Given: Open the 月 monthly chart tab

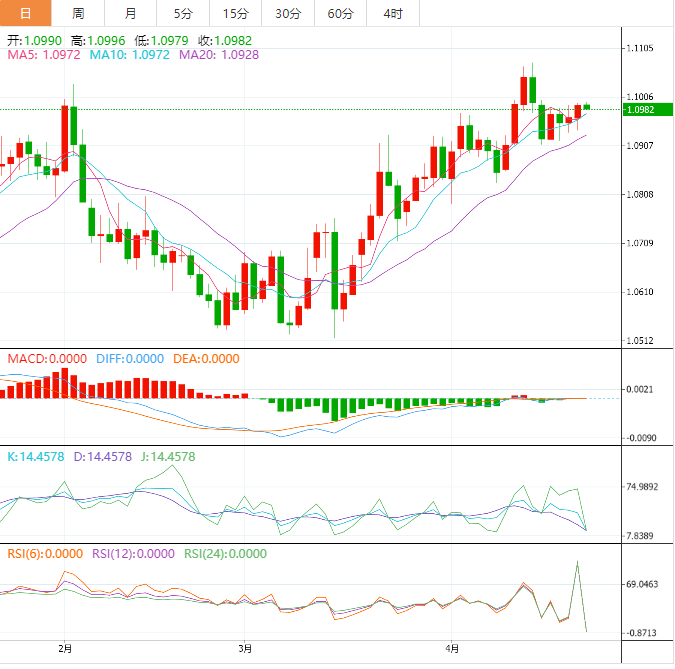Looking at the screenshot, I should click(x=131, y=13).
